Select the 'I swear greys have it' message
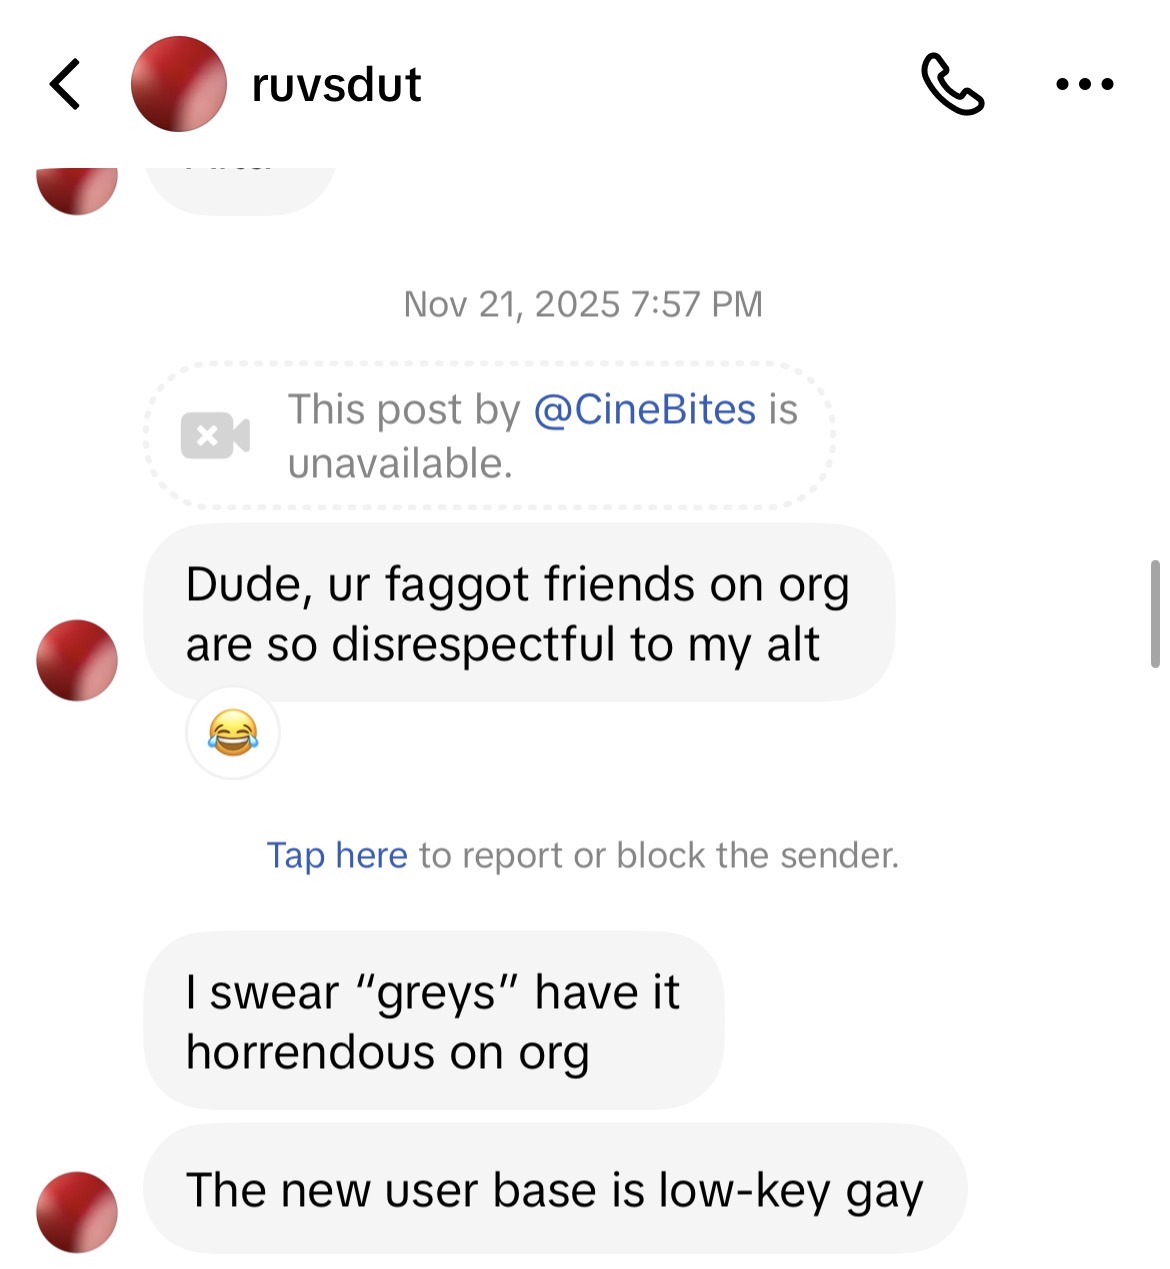 [x=434, y=1021]
